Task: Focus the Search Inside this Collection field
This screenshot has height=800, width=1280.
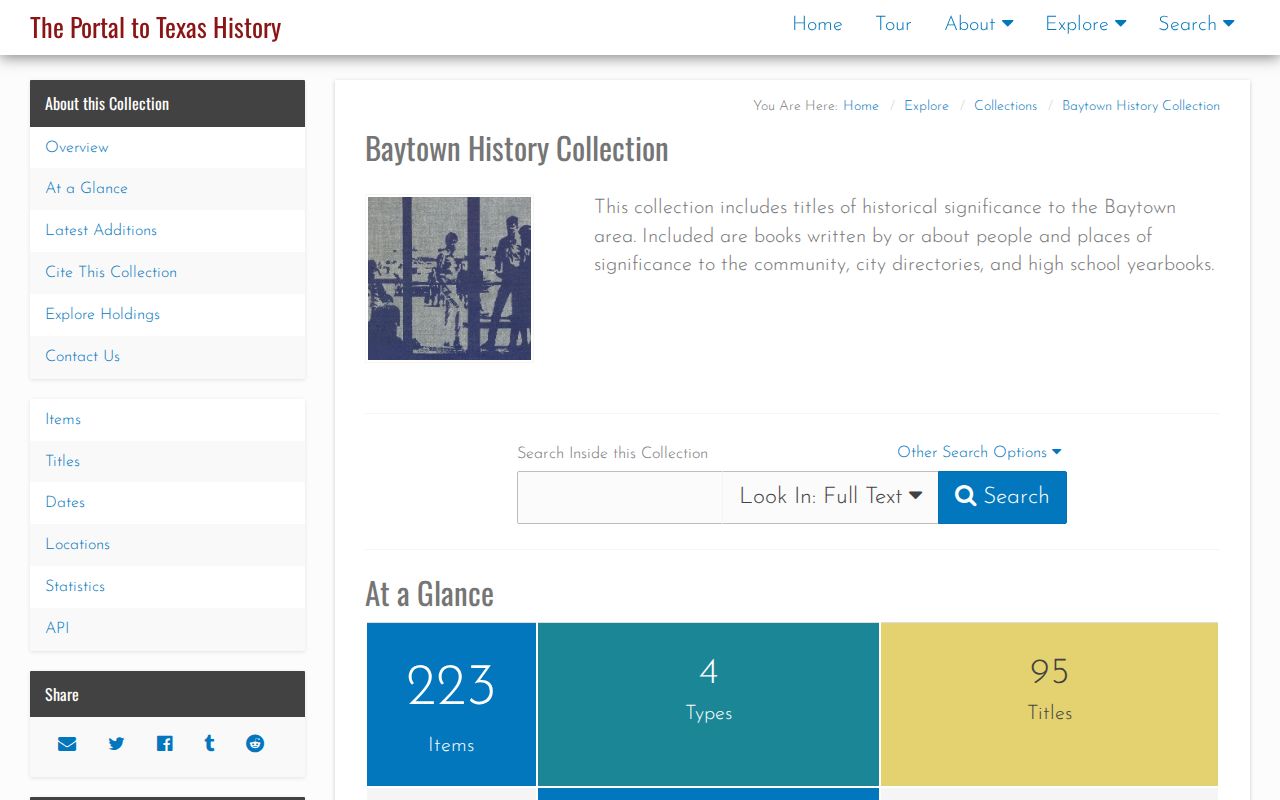Action: [620, 497]
